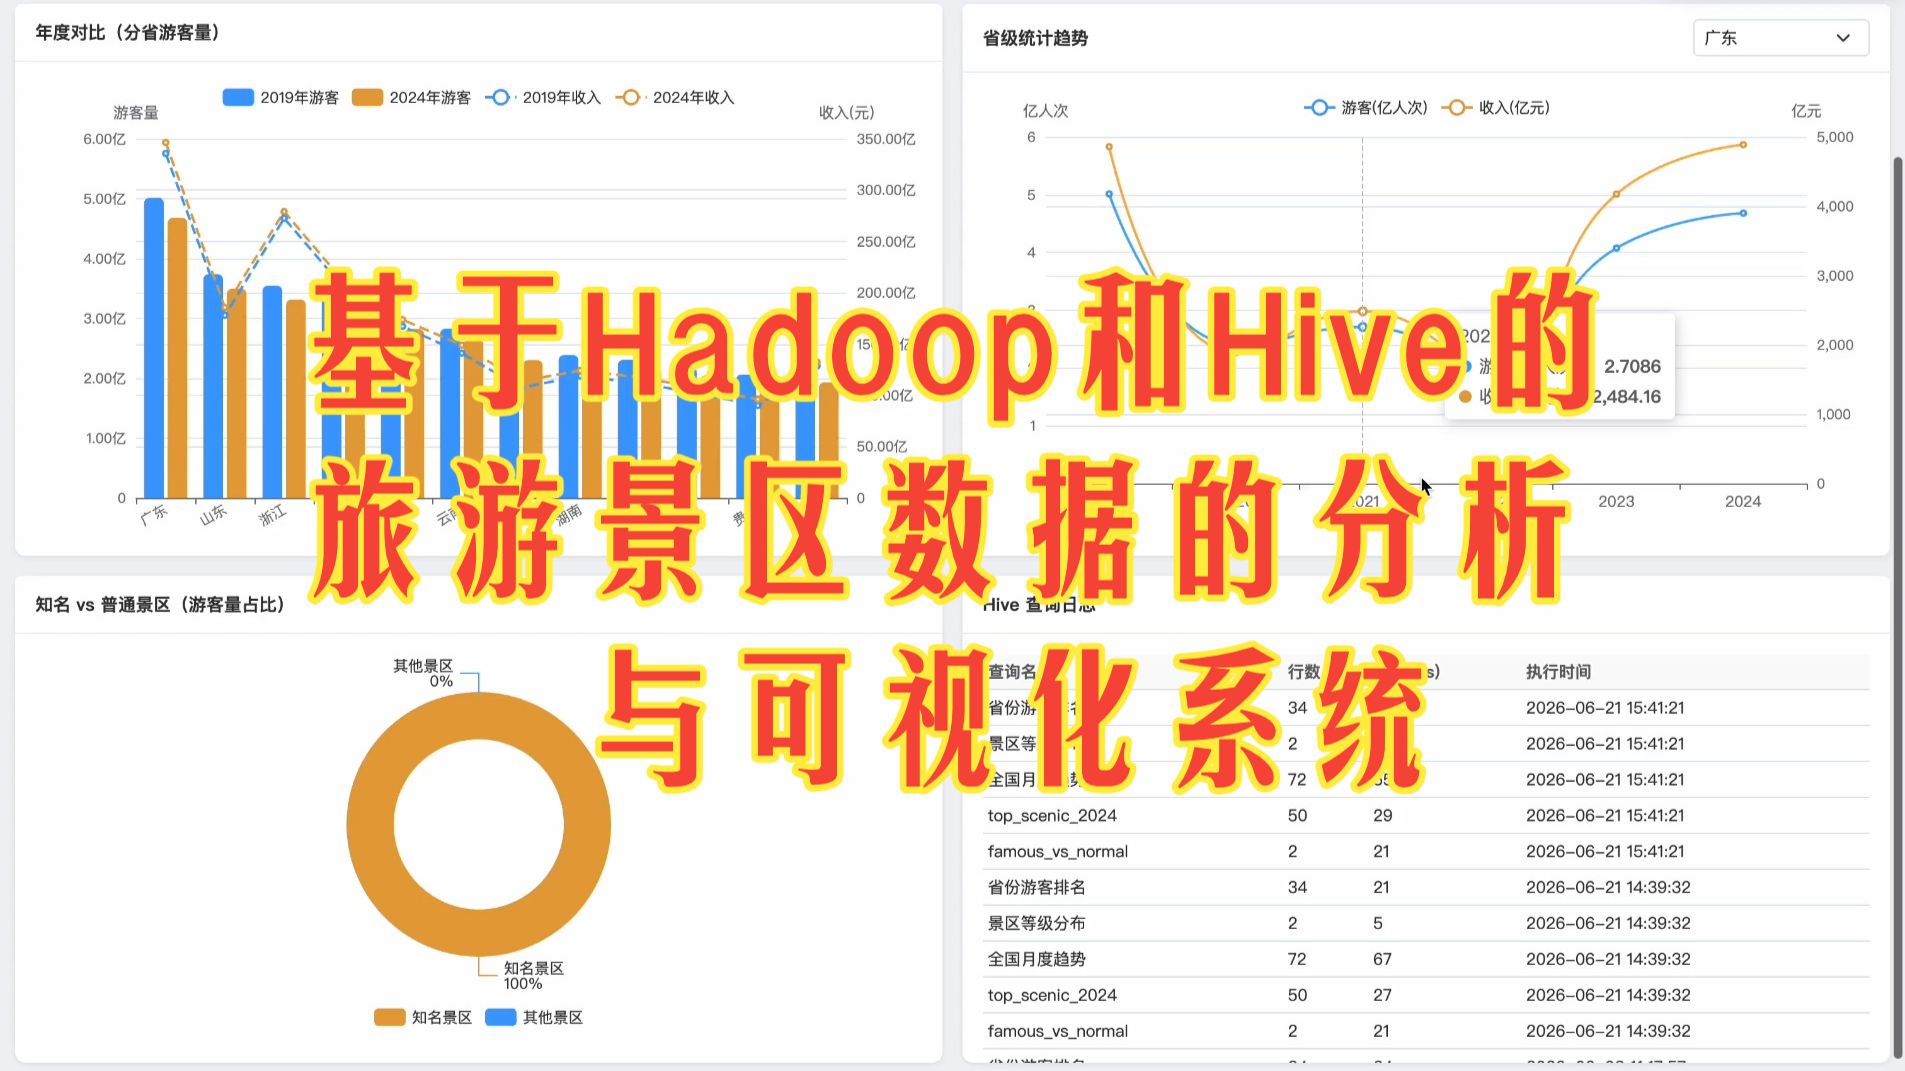Click the 67 cell in 全国月度趋势 row
This screenshot has height=1071, width=1905.
coord(1382,959)
